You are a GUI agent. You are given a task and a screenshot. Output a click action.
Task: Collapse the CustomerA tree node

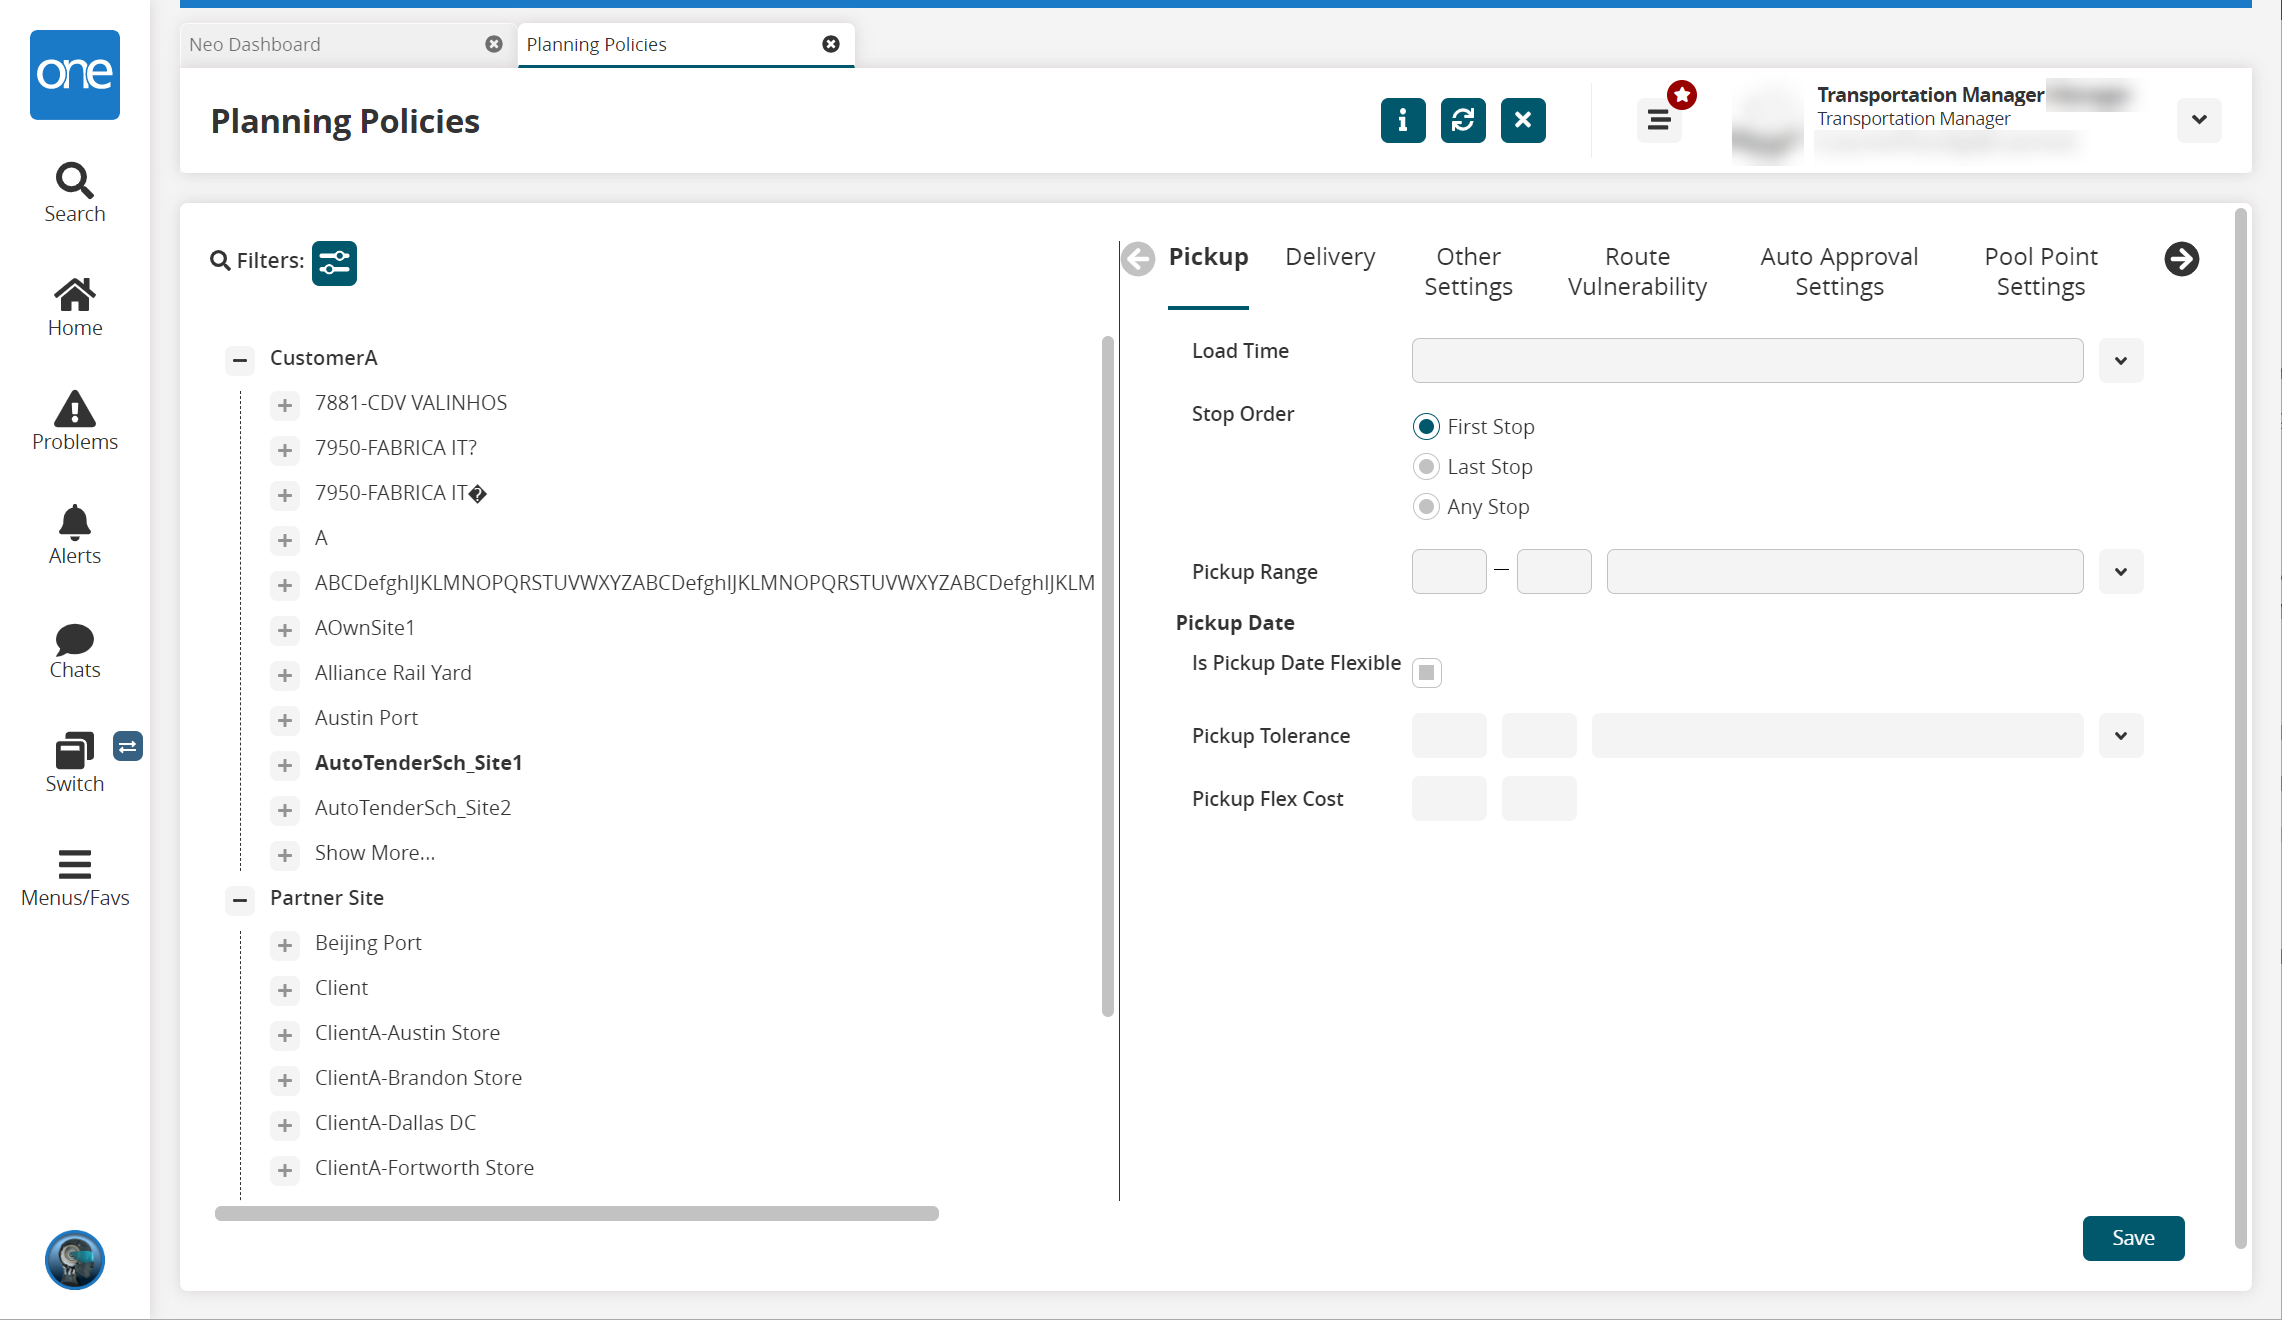point(240,359)
